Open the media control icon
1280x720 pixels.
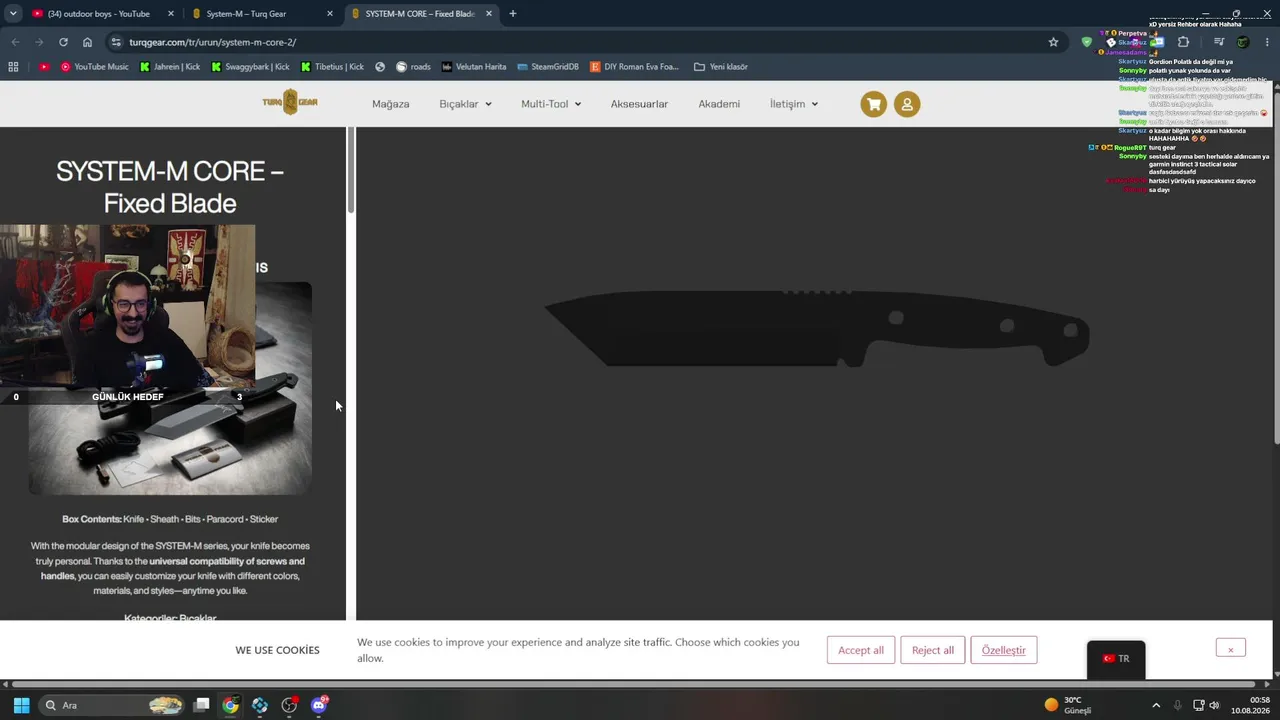[1218, 42]
